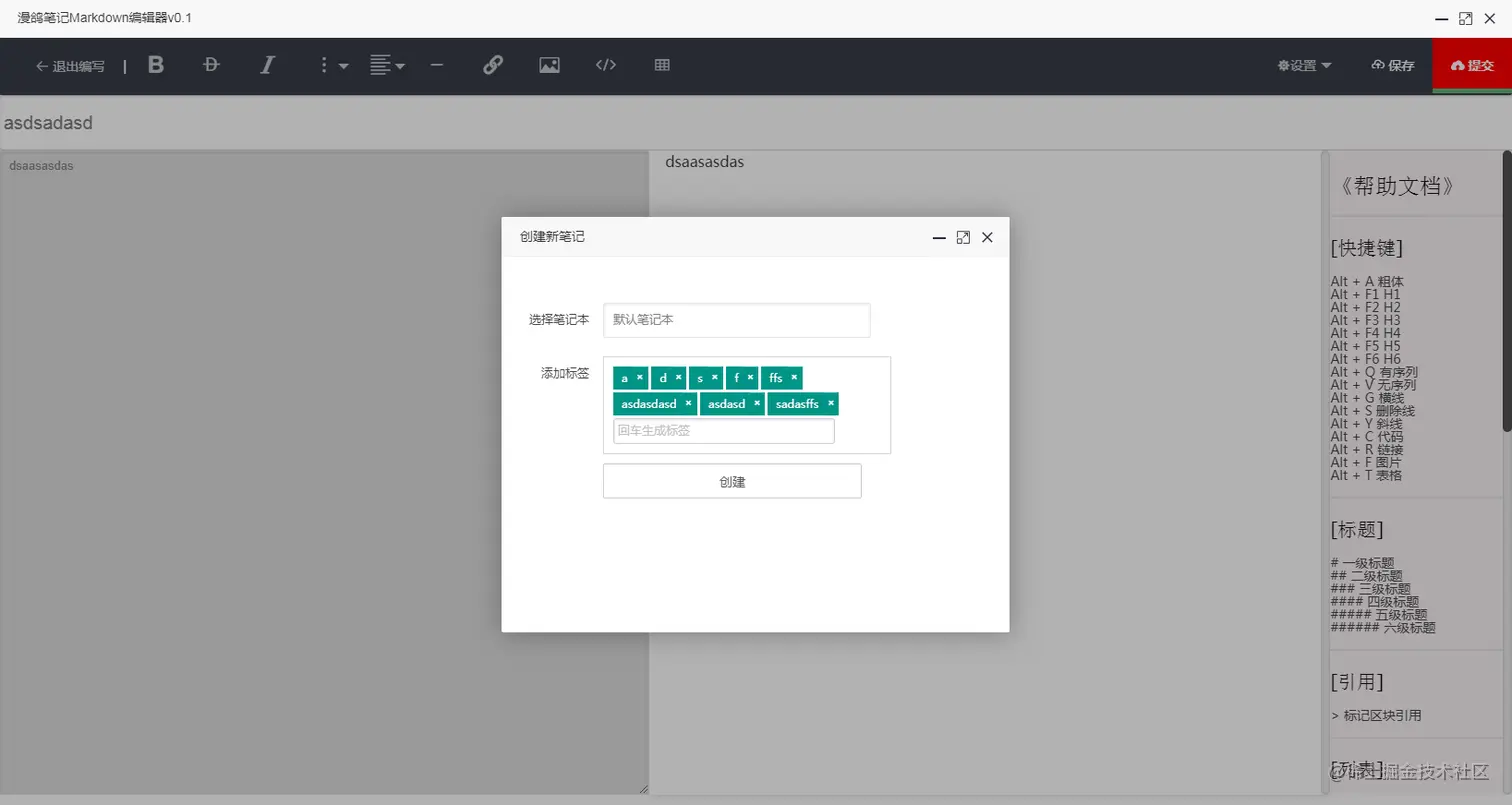The image size is (1512, 805).
Task: Click the [标题] section heading
Action: point(1357,530)
